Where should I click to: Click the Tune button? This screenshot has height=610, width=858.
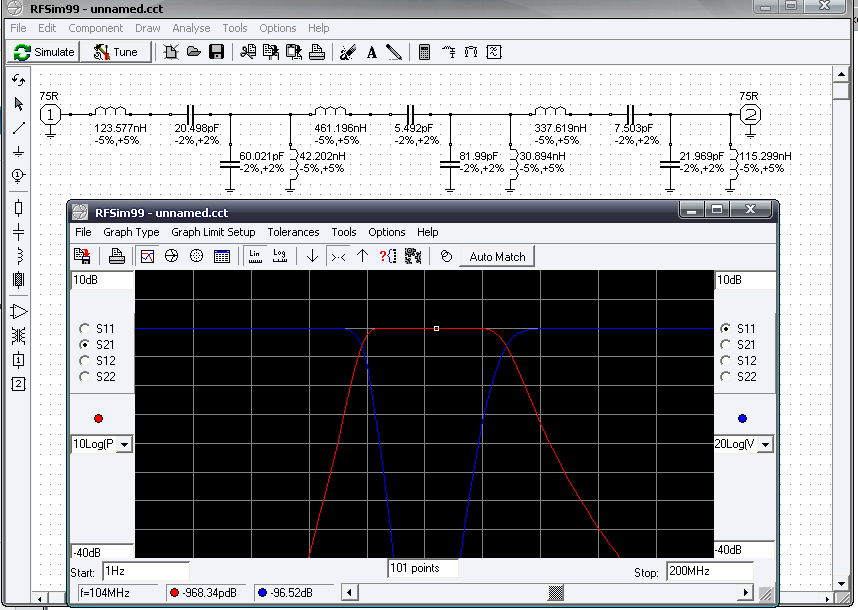[x=115, y=52]
